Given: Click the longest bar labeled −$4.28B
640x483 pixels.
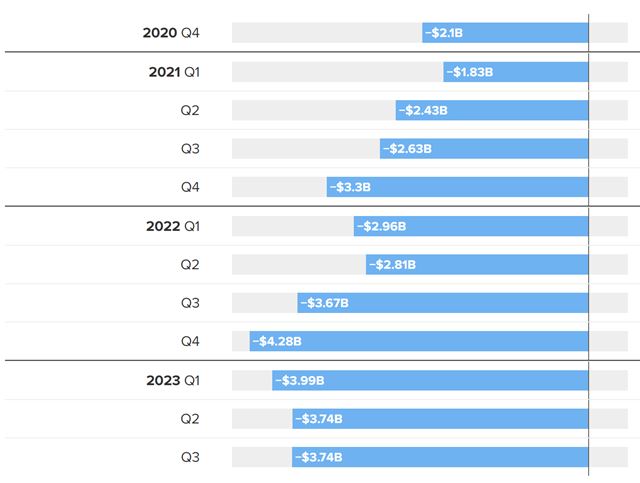Looking at the screenshot, I should [419, 341].
